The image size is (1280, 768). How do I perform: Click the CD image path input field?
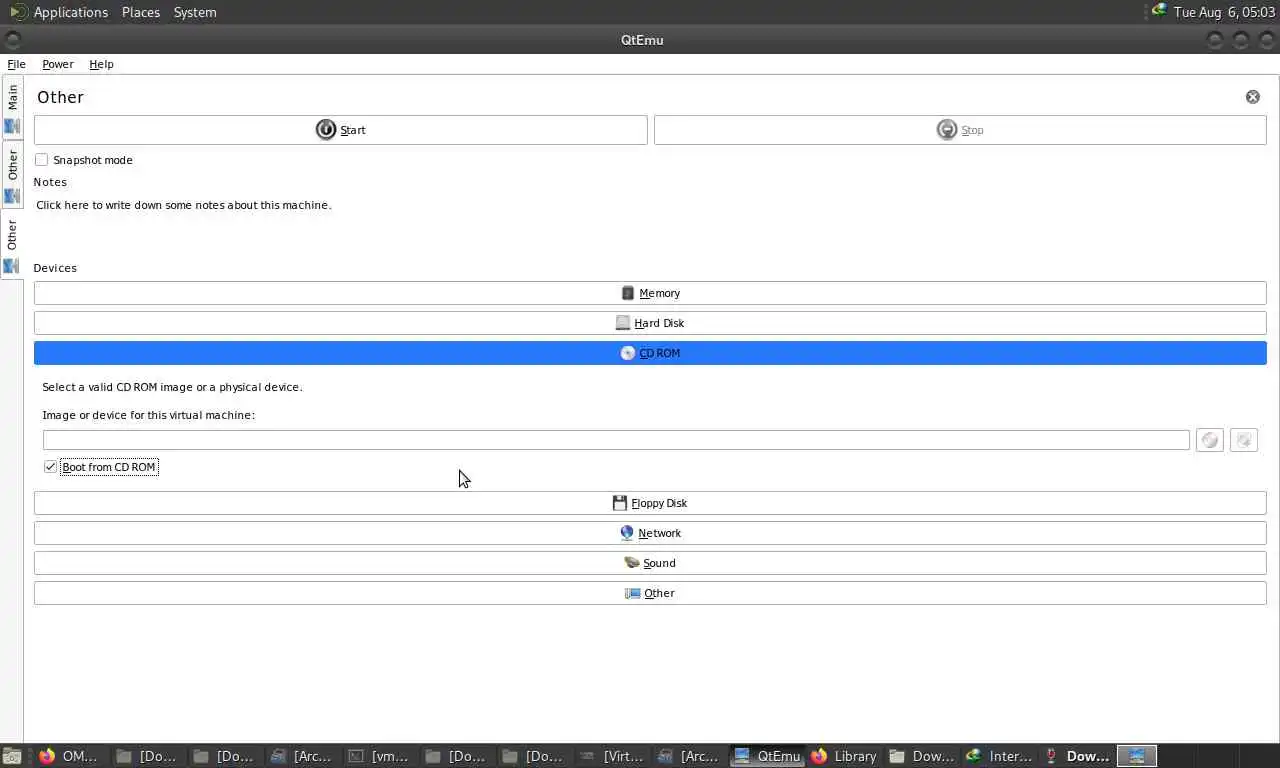coord(616,440)
